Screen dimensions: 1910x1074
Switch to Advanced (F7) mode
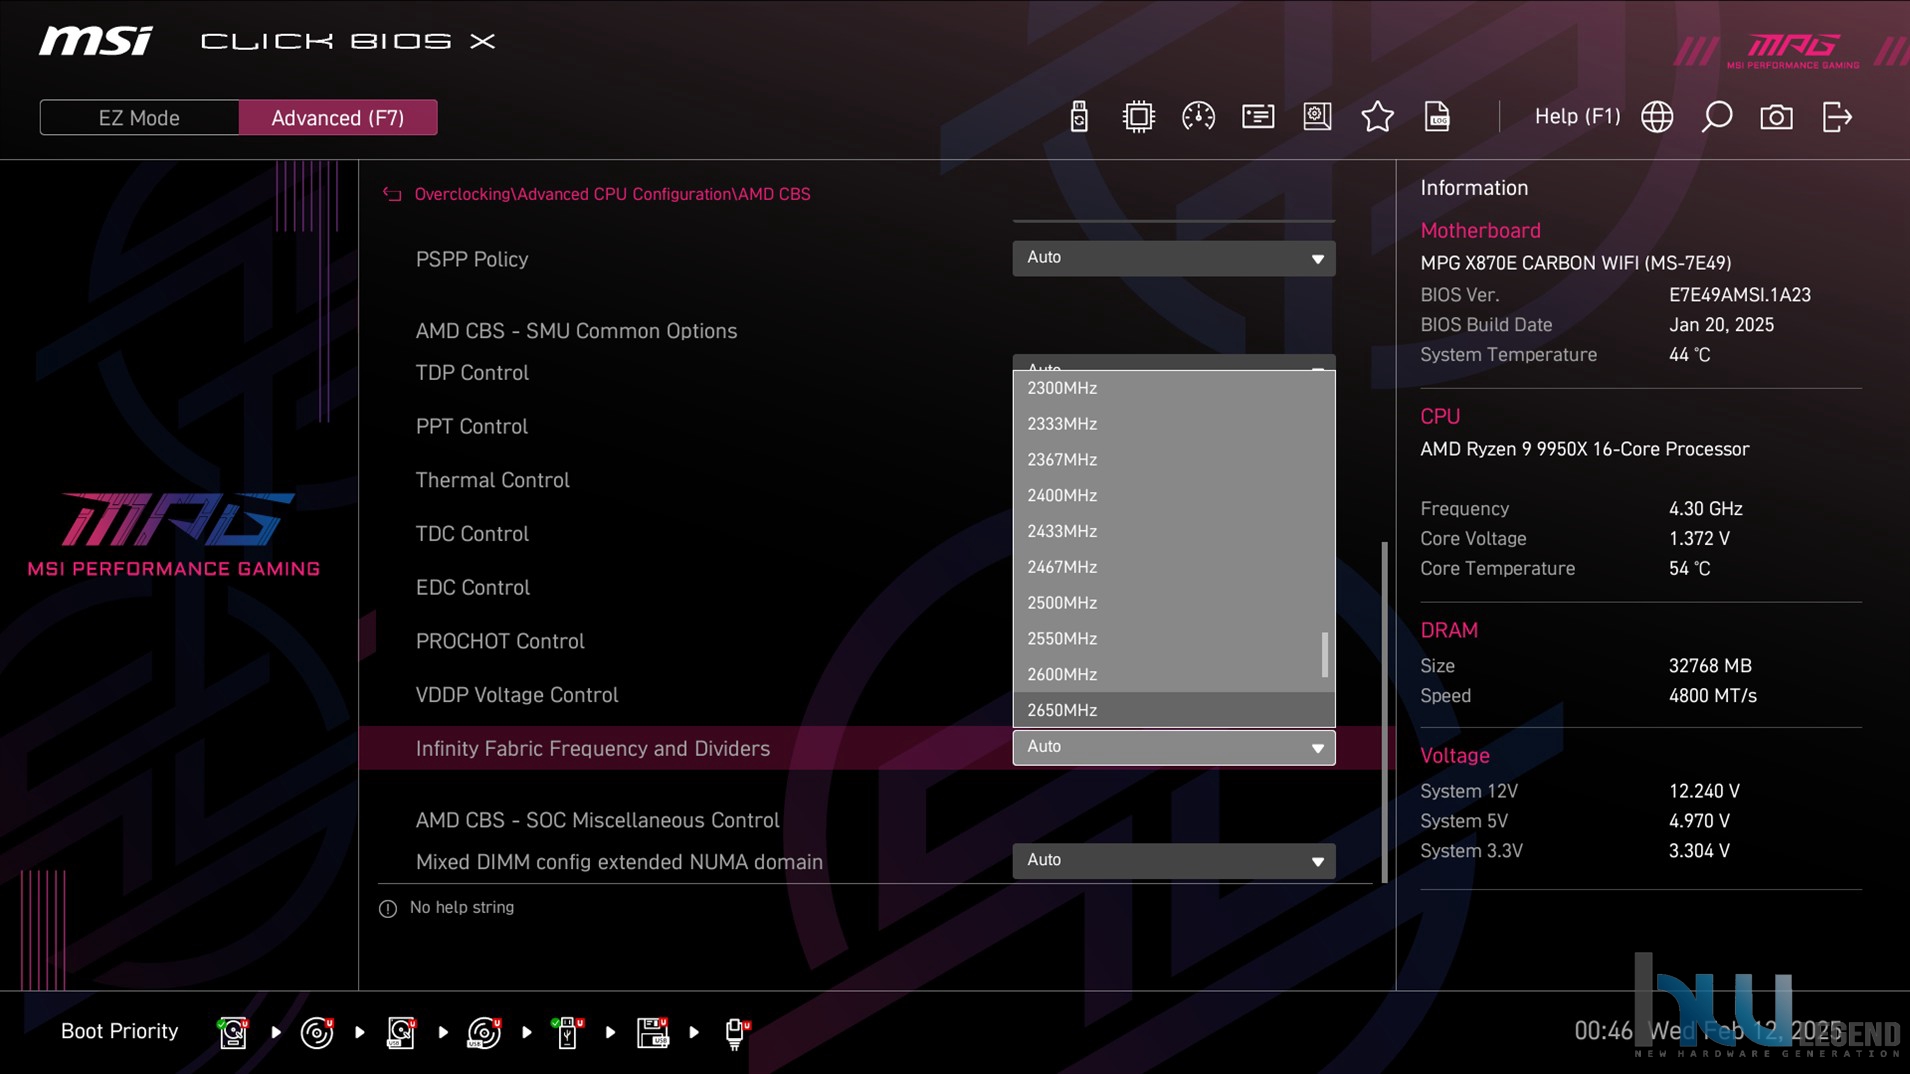(x=338, y=118)
